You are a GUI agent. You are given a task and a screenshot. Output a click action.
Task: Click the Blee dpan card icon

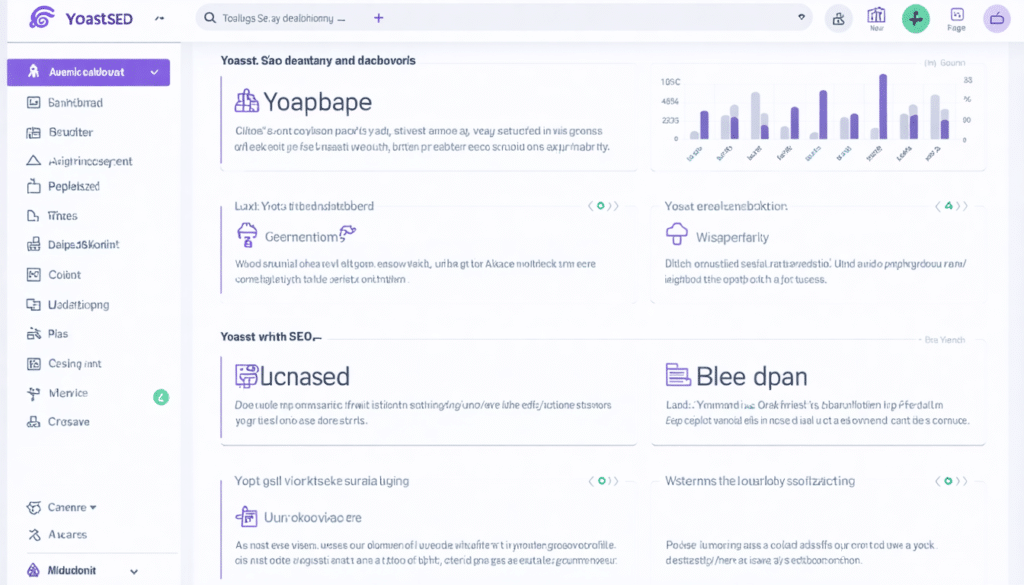coord(678,375)
